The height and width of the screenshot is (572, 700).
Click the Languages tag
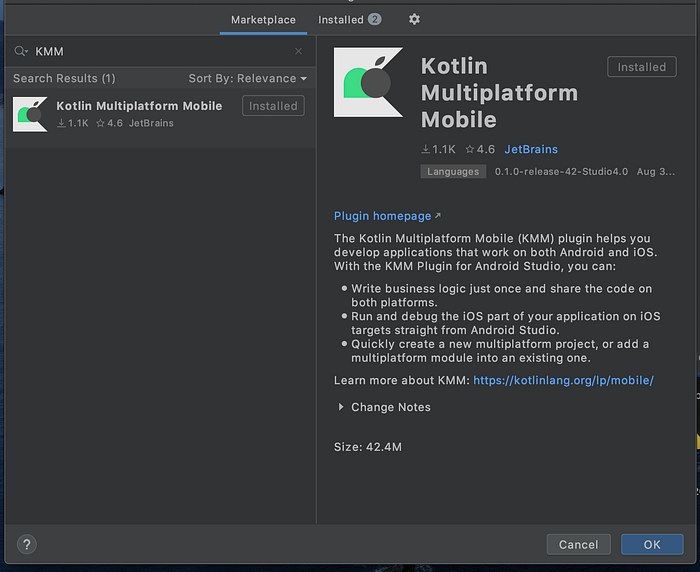(453, 171)
